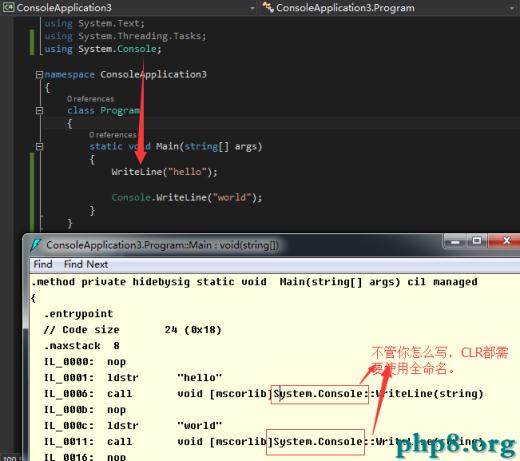Click 'using System.Console;' line
The height and width of the screenshot is (461, 520).
103,49
